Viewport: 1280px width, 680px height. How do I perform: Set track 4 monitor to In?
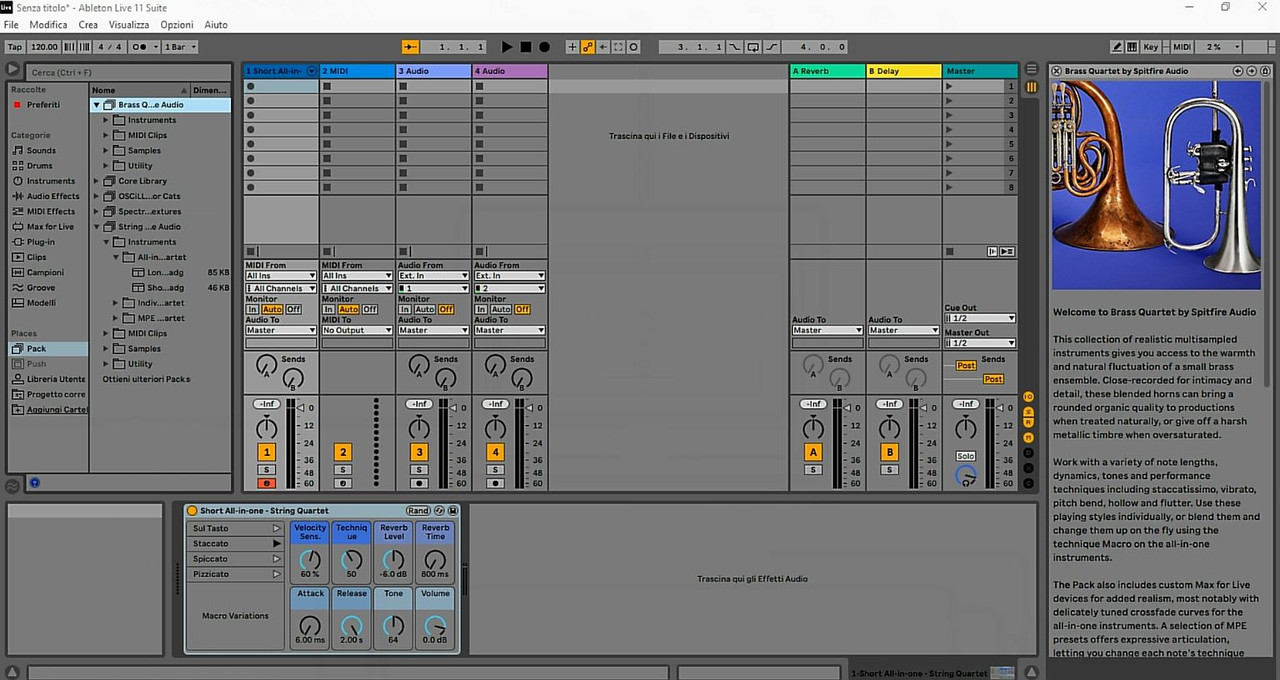click(x=480, y=310)
